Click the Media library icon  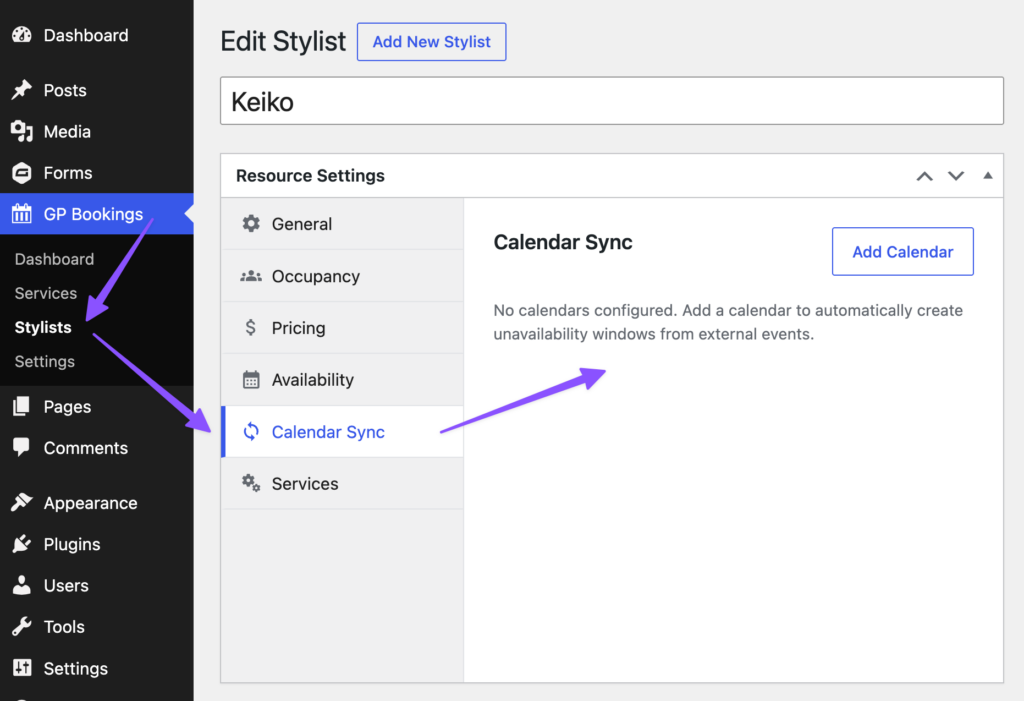22,131
